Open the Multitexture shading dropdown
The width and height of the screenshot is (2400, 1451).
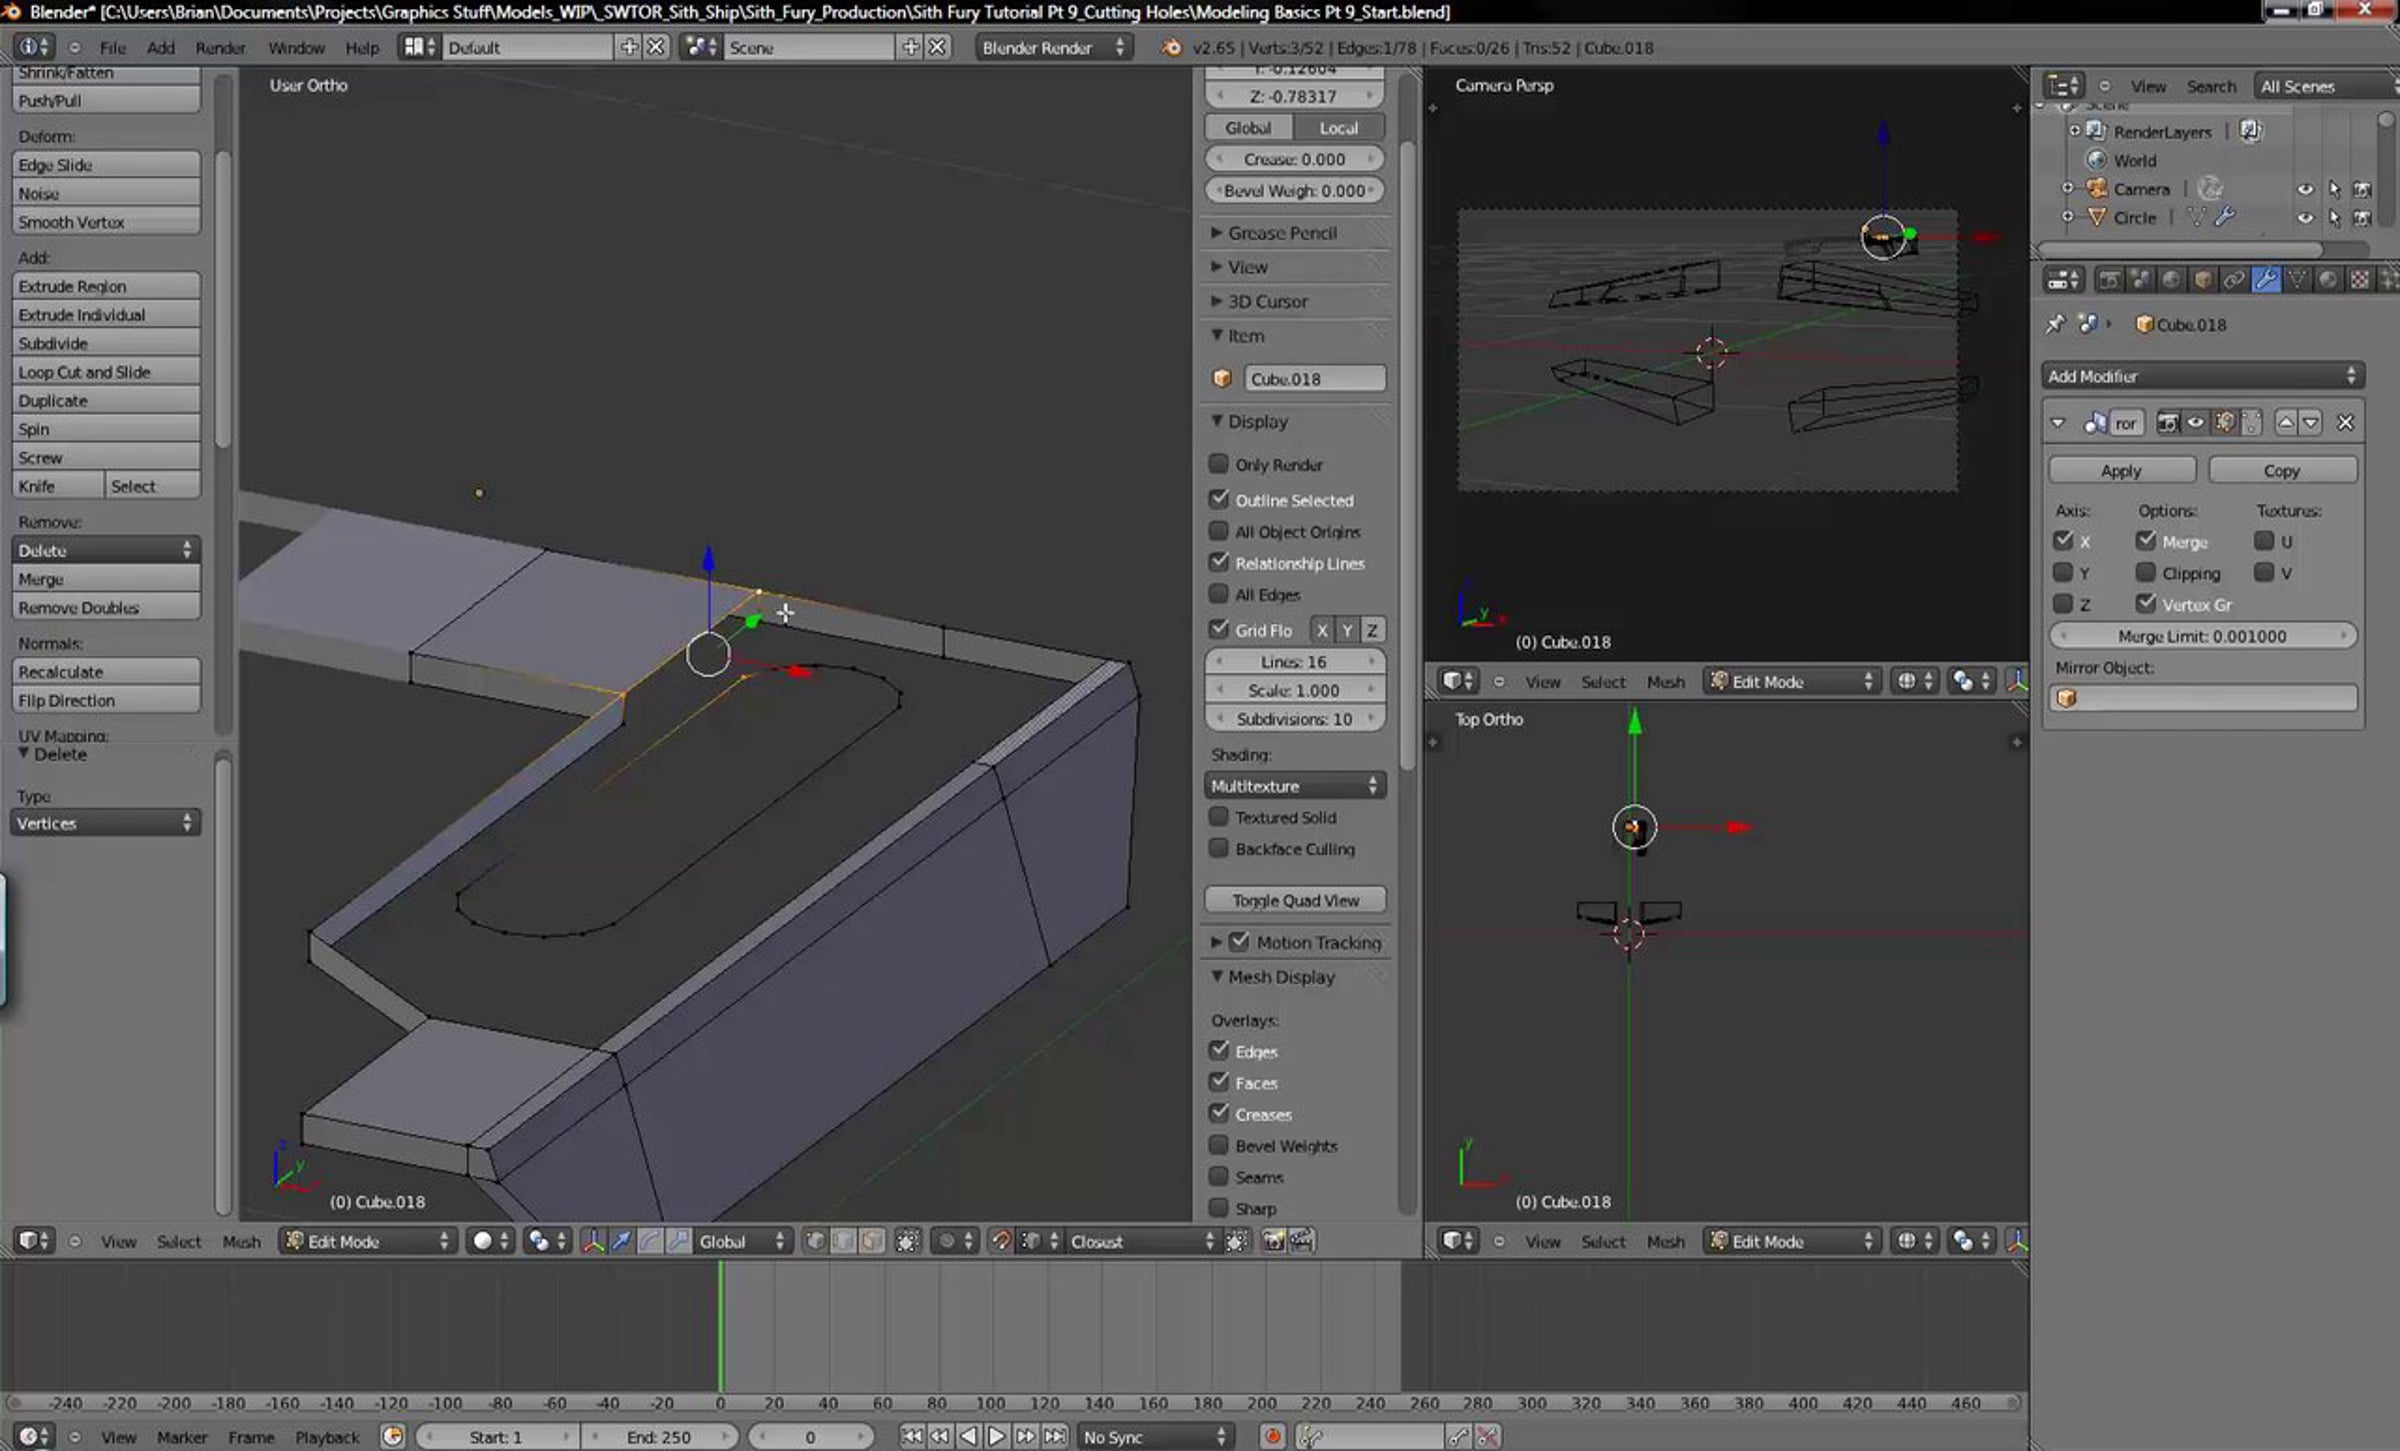click(1294, 786)
